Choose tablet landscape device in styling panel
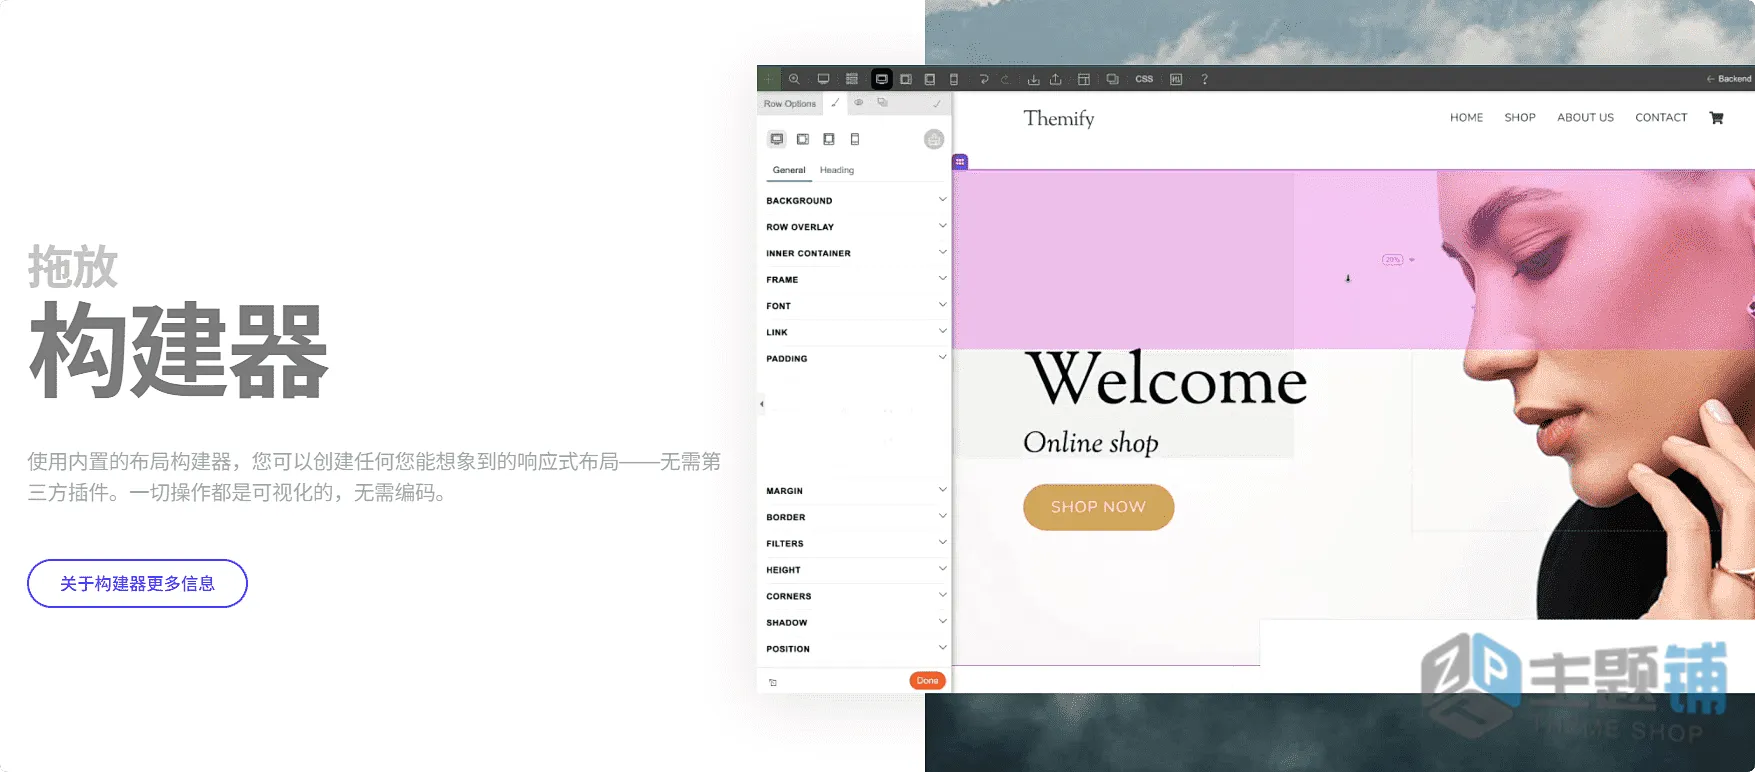Image resolution: width=1755 pixels, height=772 pixels. [x=803, y=139]
